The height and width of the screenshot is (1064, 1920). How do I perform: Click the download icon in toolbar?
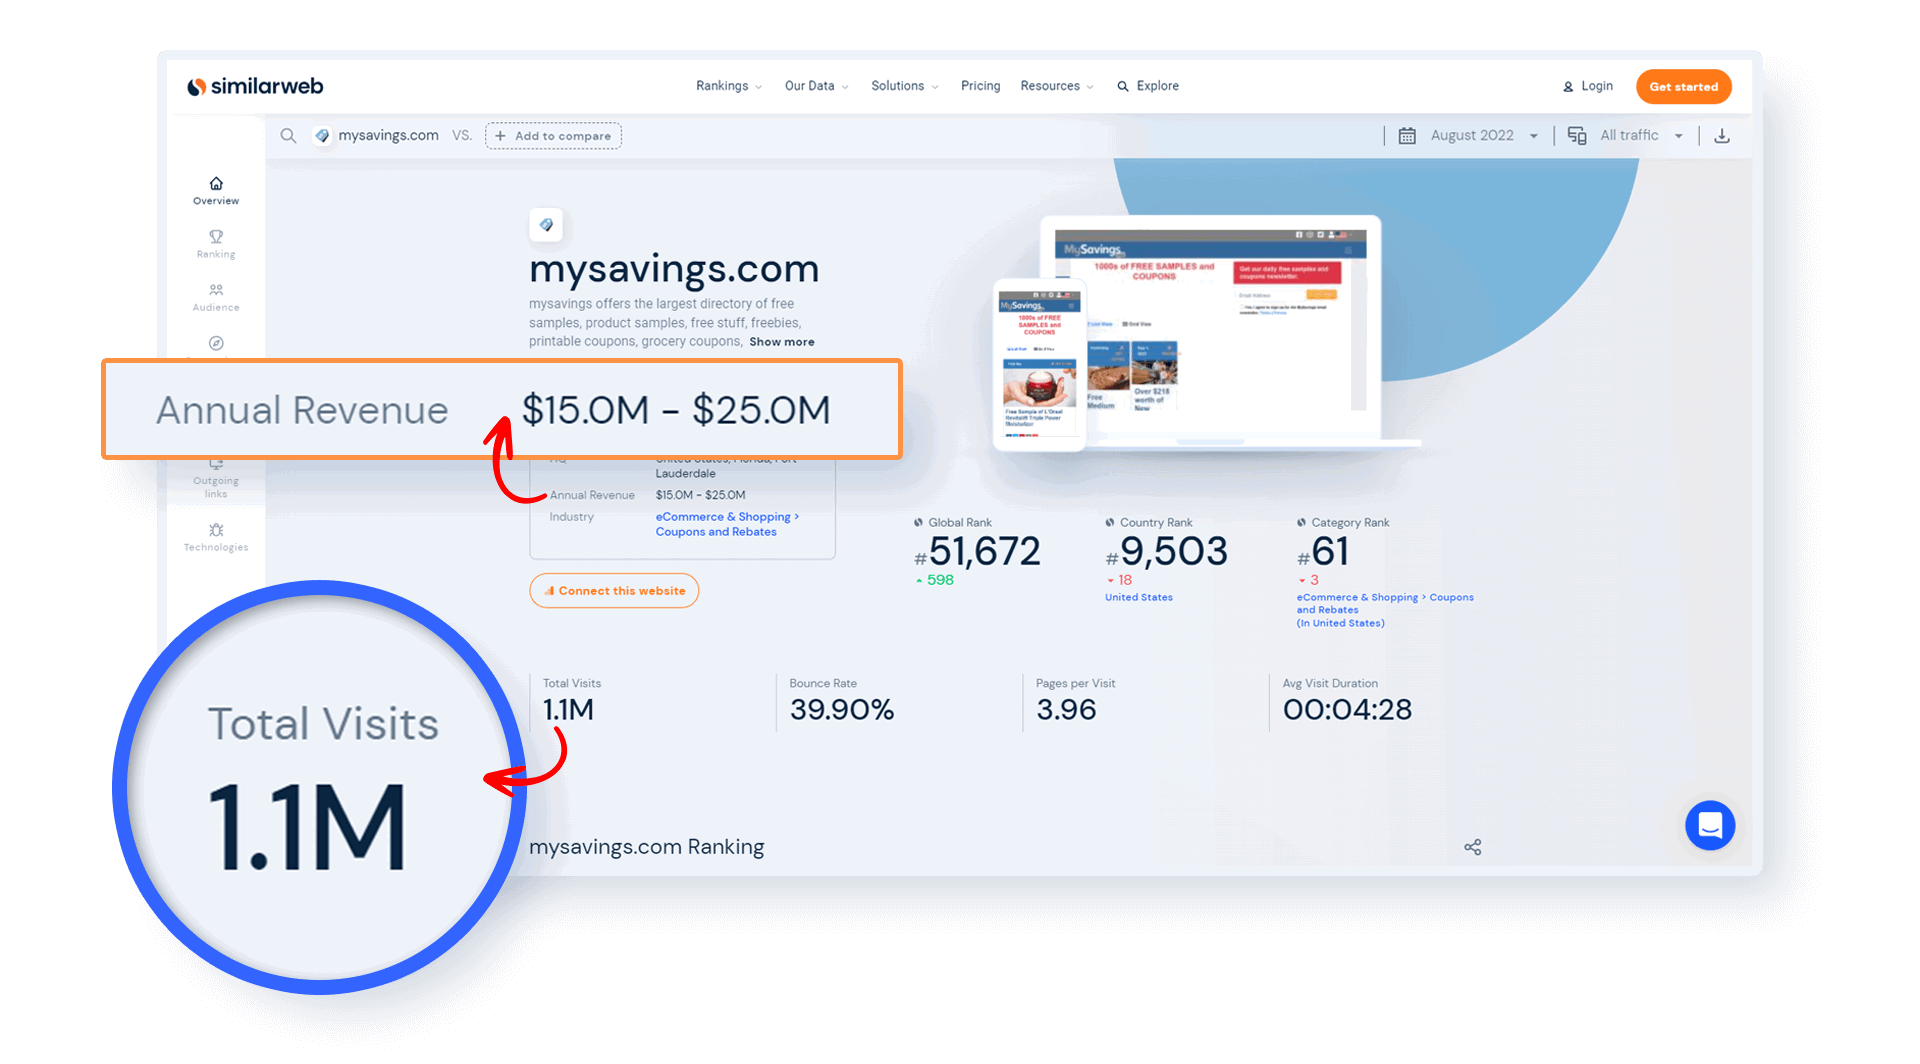(x=1721, y=136)
